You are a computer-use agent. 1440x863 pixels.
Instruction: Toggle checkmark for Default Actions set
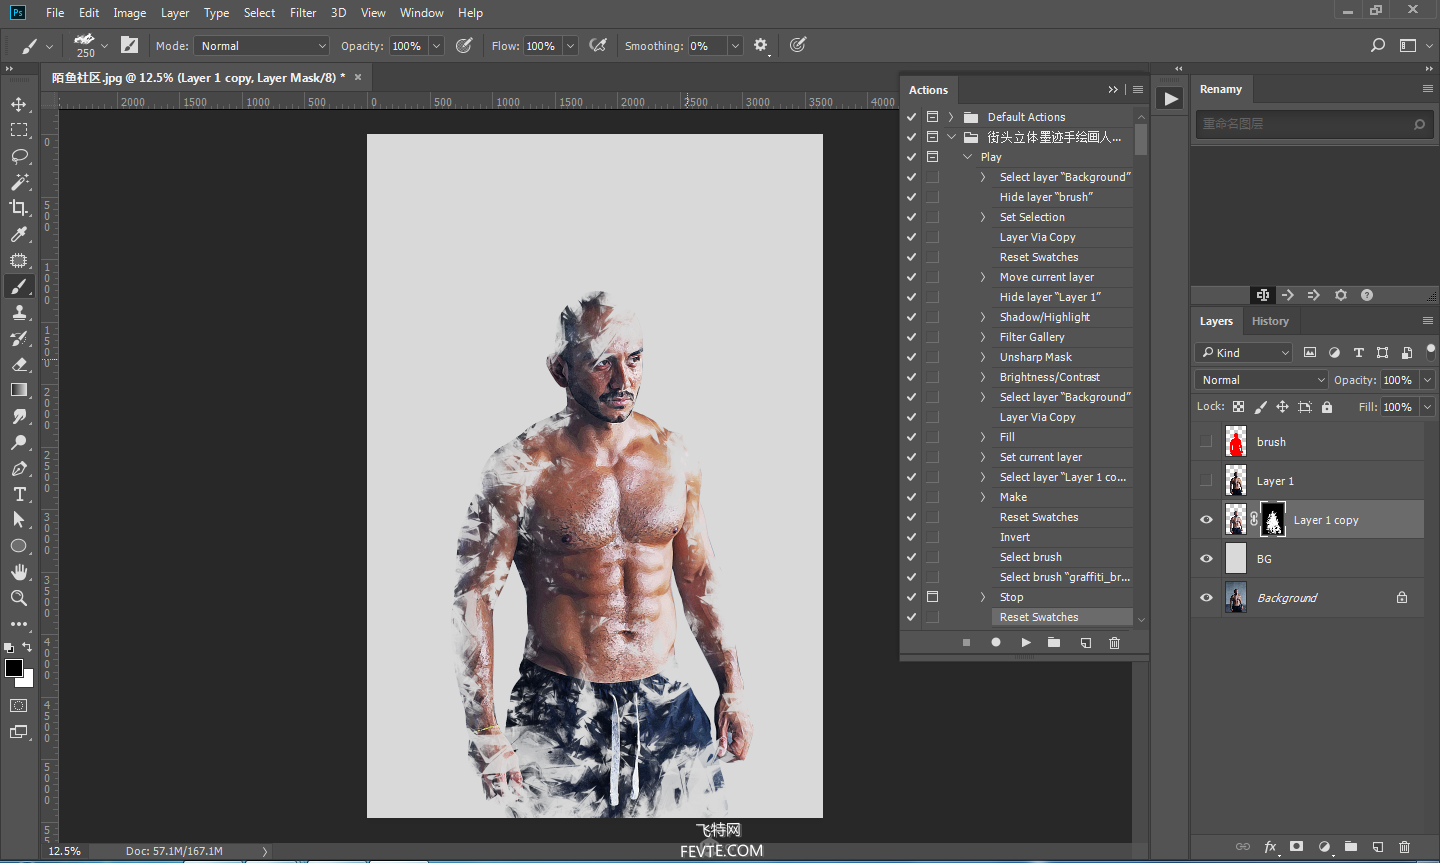coord(911,117)
